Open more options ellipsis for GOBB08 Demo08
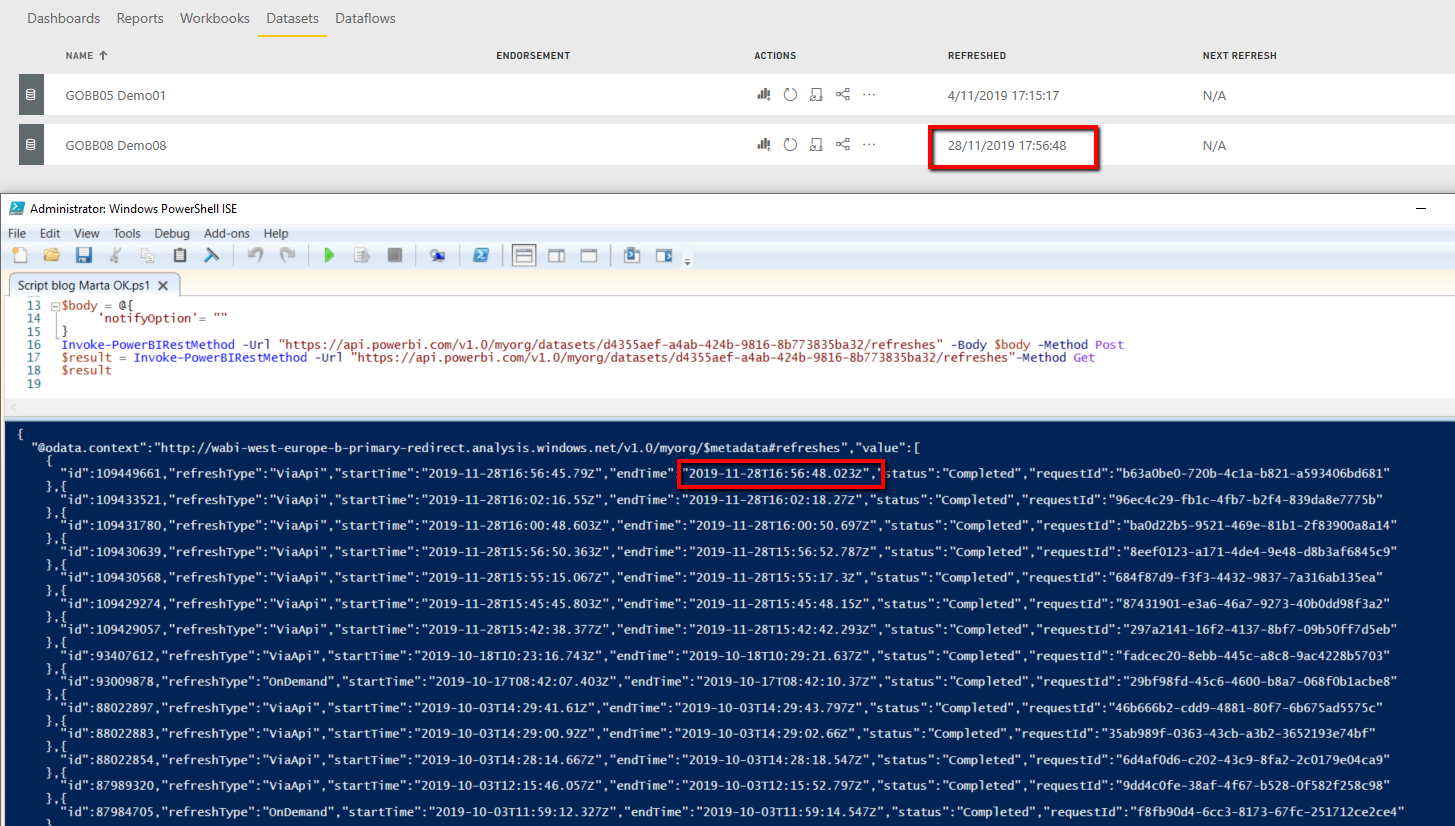 (869, 145)
